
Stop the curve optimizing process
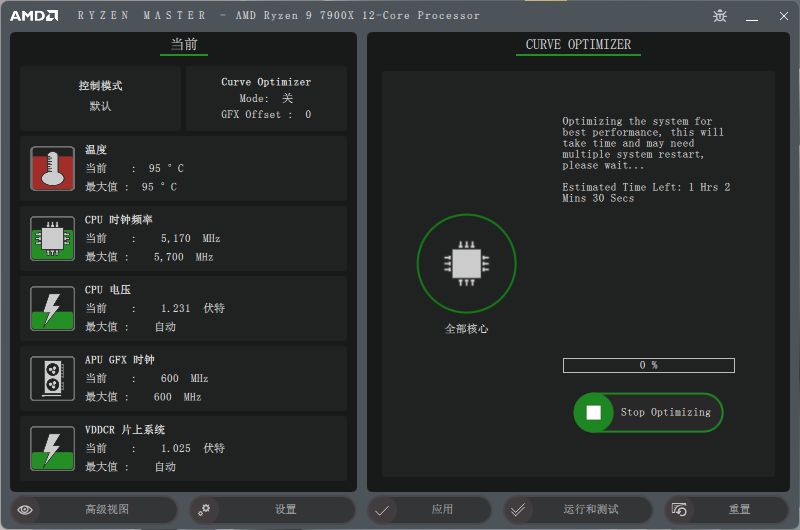pyautogui.click(x=648, y=412)
